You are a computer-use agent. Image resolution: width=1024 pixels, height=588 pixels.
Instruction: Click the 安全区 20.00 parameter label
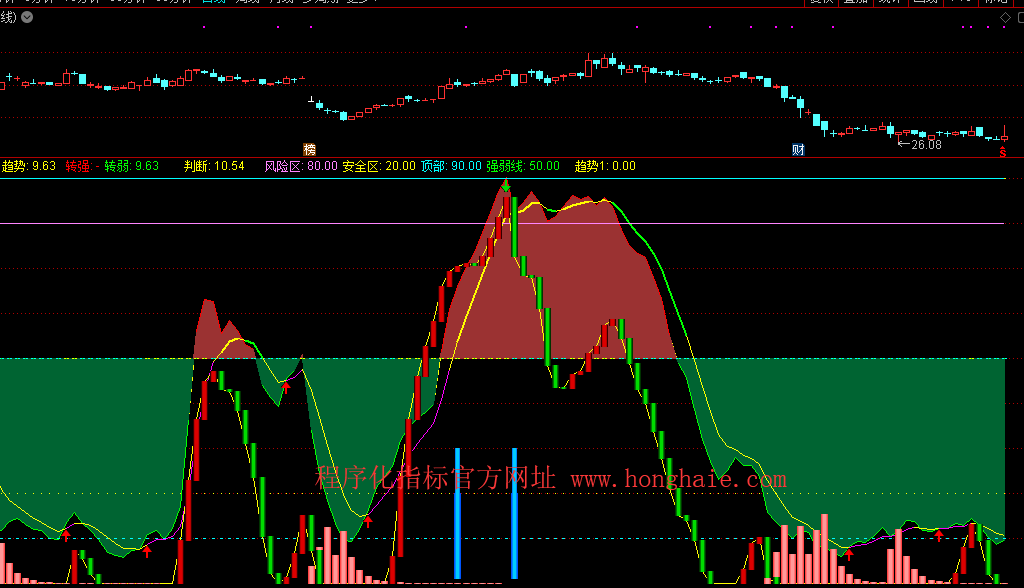tap(378, 166)
